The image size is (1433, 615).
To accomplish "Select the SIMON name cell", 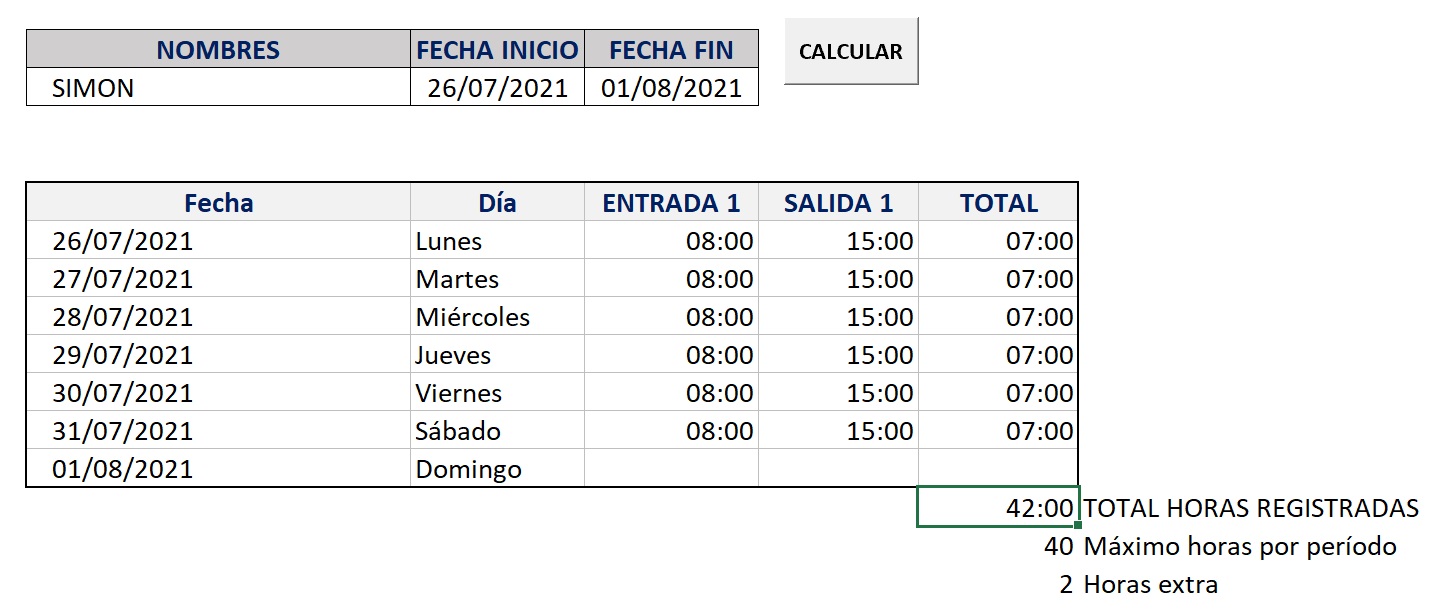I will pos(218,88).
